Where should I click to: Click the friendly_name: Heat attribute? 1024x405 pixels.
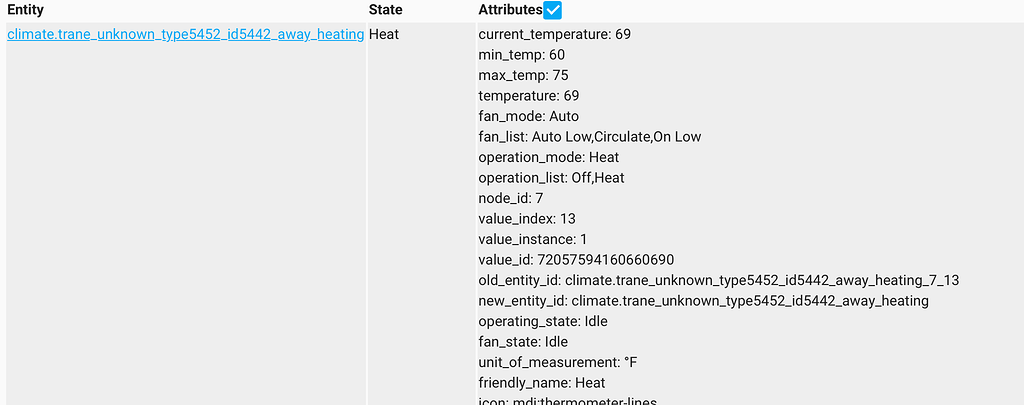(x=541, y=383)
